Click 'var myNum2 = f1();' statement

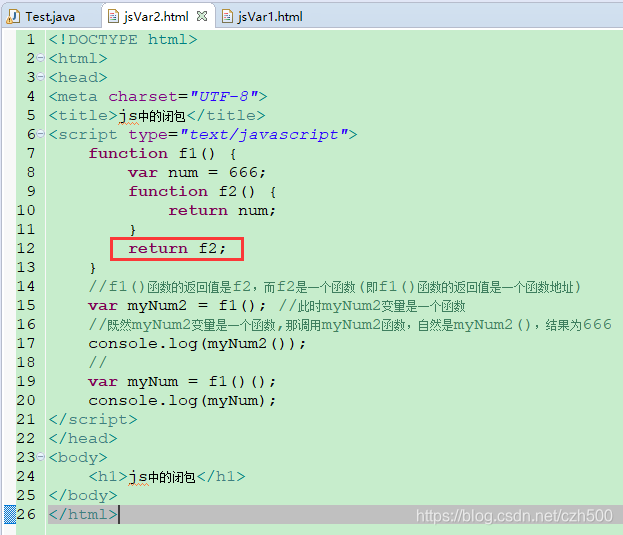[x=177, y=306]
